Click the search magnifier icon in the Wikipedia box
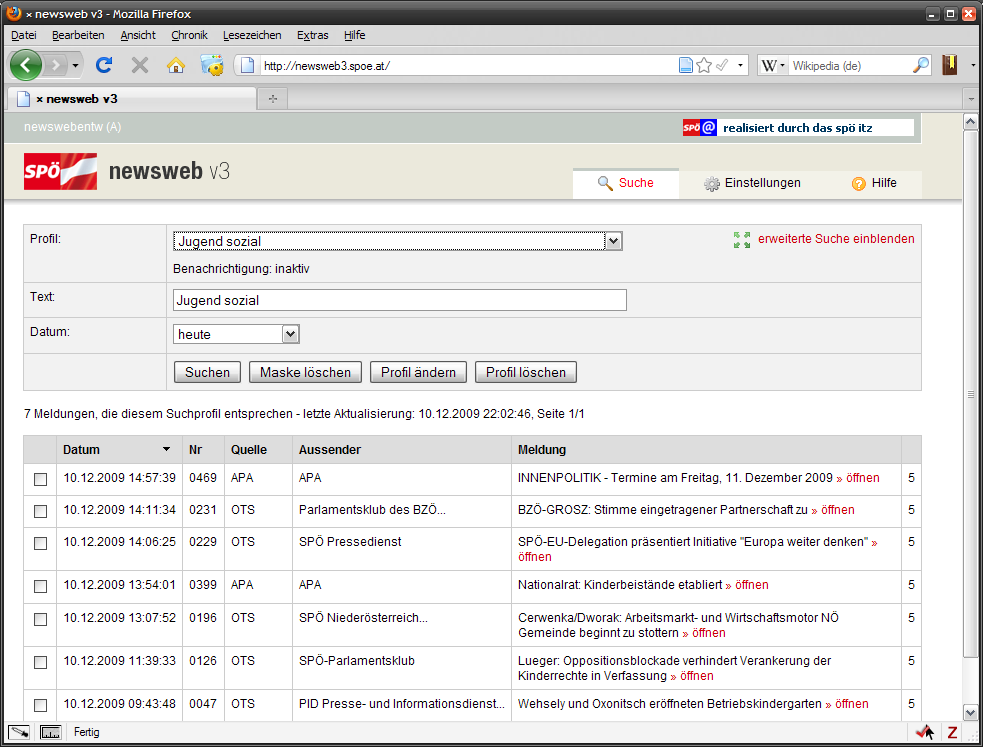 (x=921, y=65)
